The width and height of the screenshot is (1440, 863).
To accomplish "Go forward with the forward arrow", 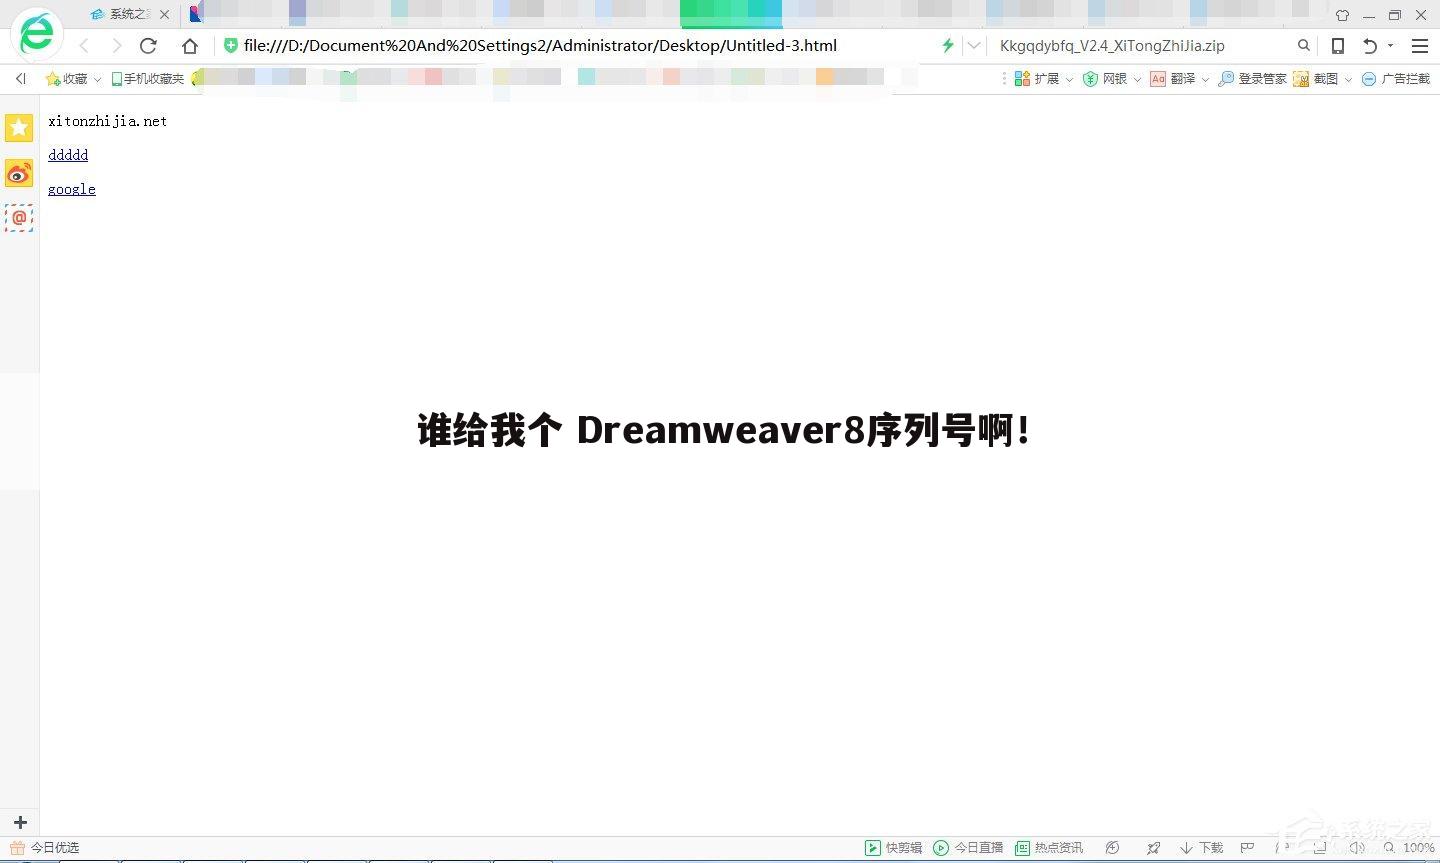I will click(x=116, y=46).
